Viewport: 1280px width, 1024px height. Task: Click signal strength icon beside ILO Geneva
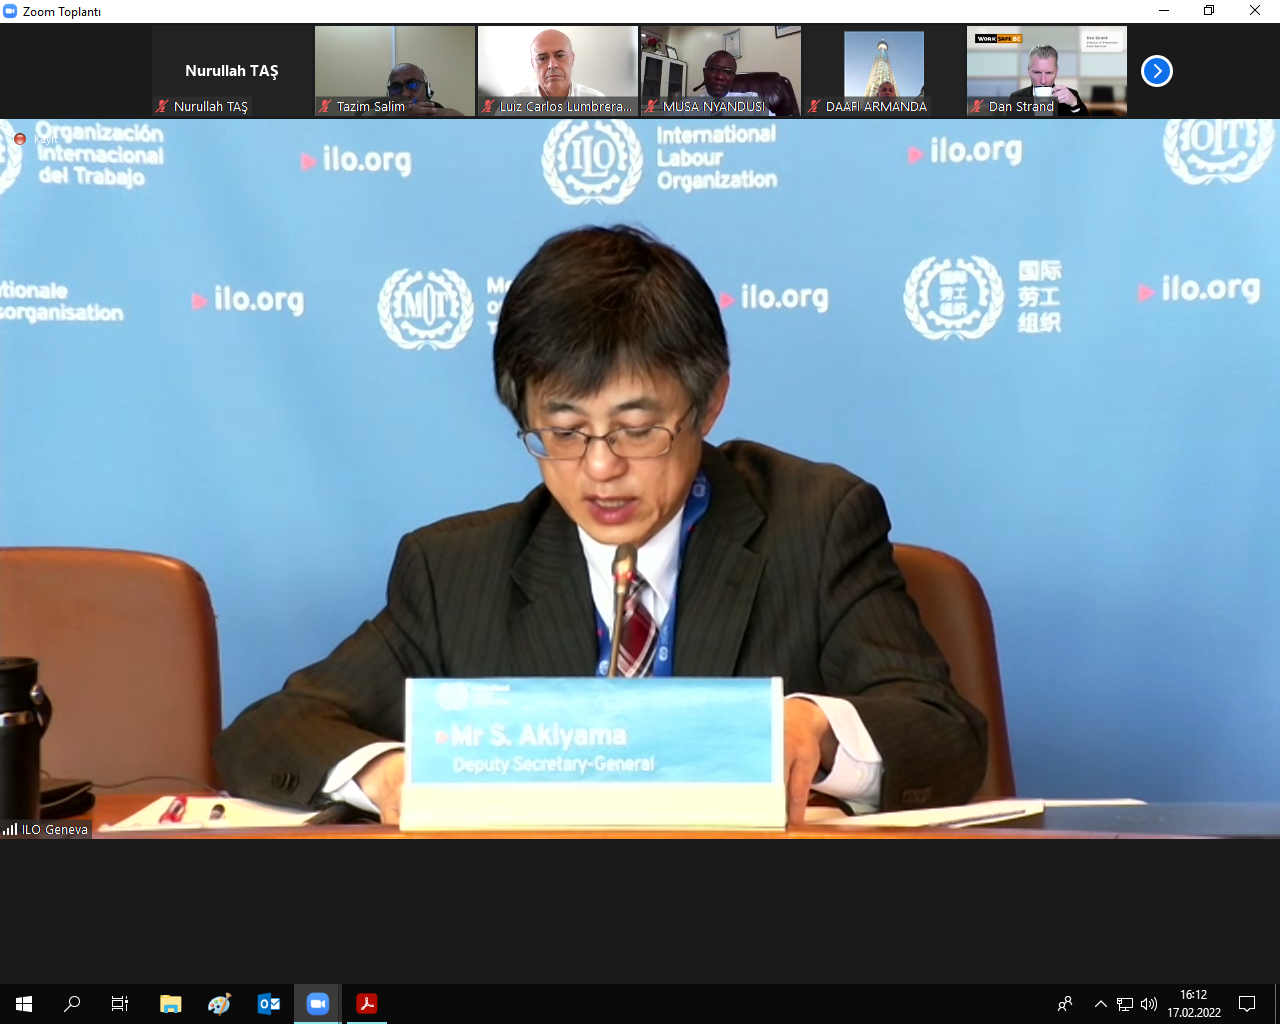[10, 829]
